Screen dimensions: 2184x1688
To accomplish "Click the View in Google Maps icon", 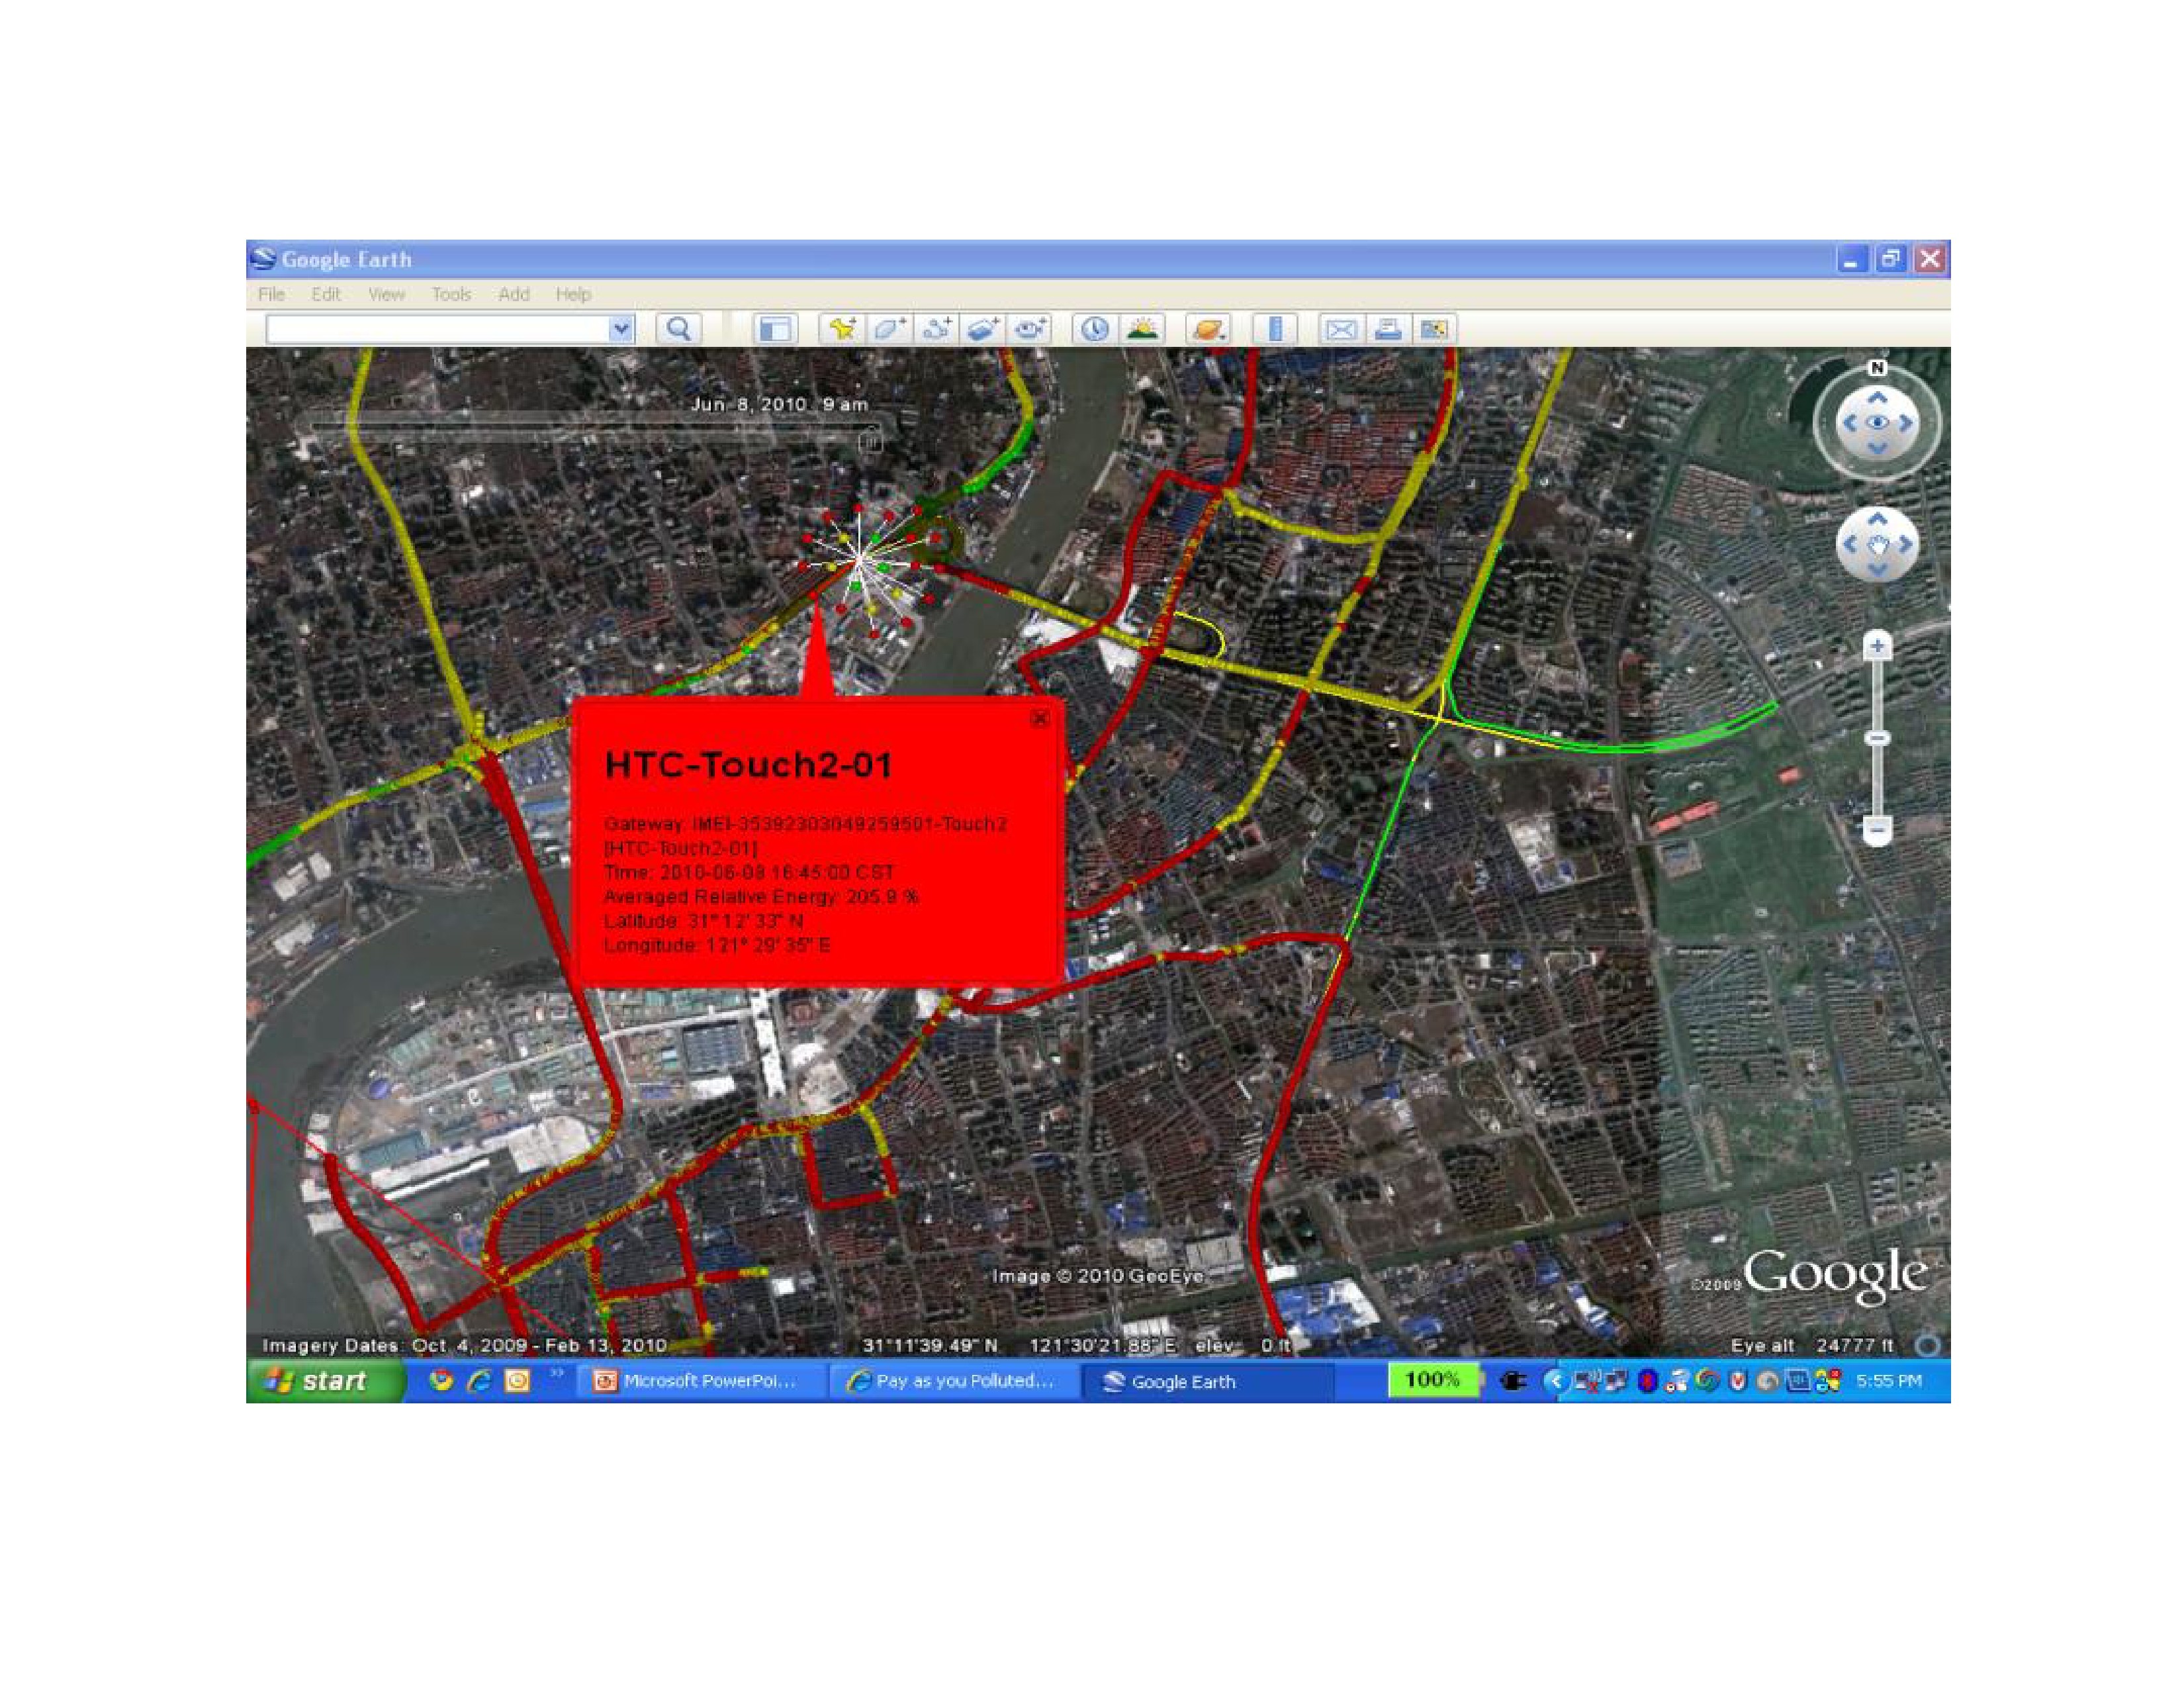I will (x=1434, y=329).
